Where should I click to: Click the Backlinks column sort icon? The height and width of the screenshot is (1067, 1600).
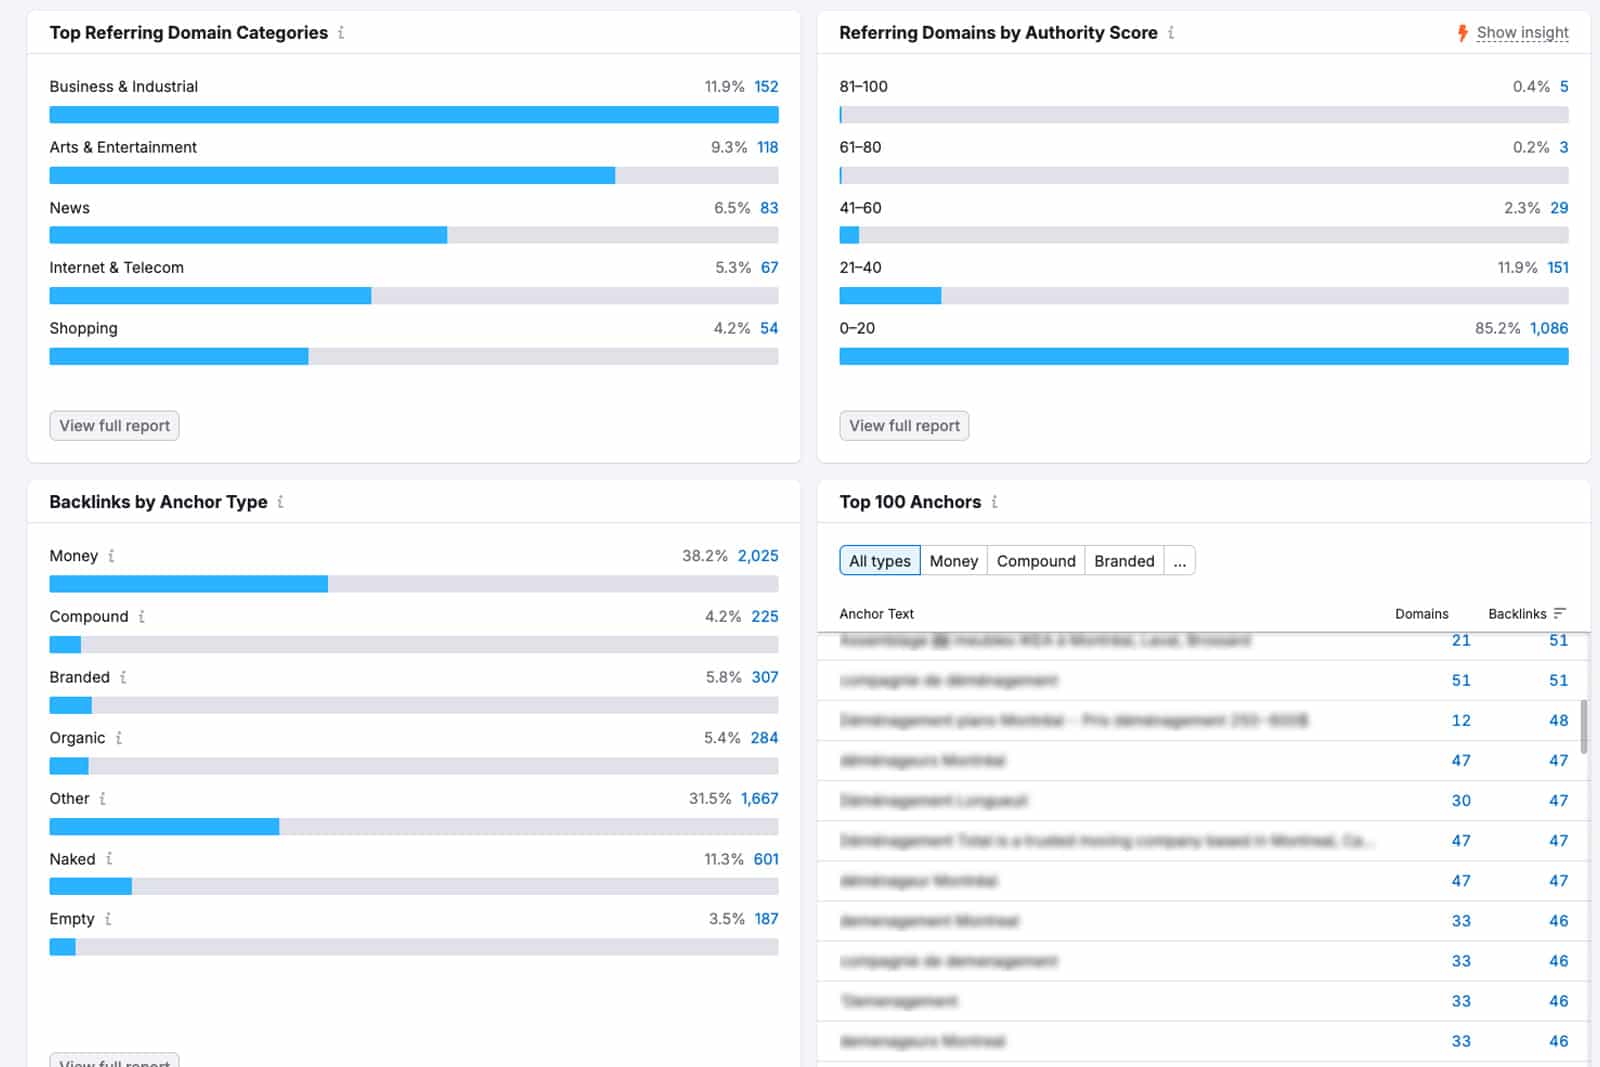1559,614
